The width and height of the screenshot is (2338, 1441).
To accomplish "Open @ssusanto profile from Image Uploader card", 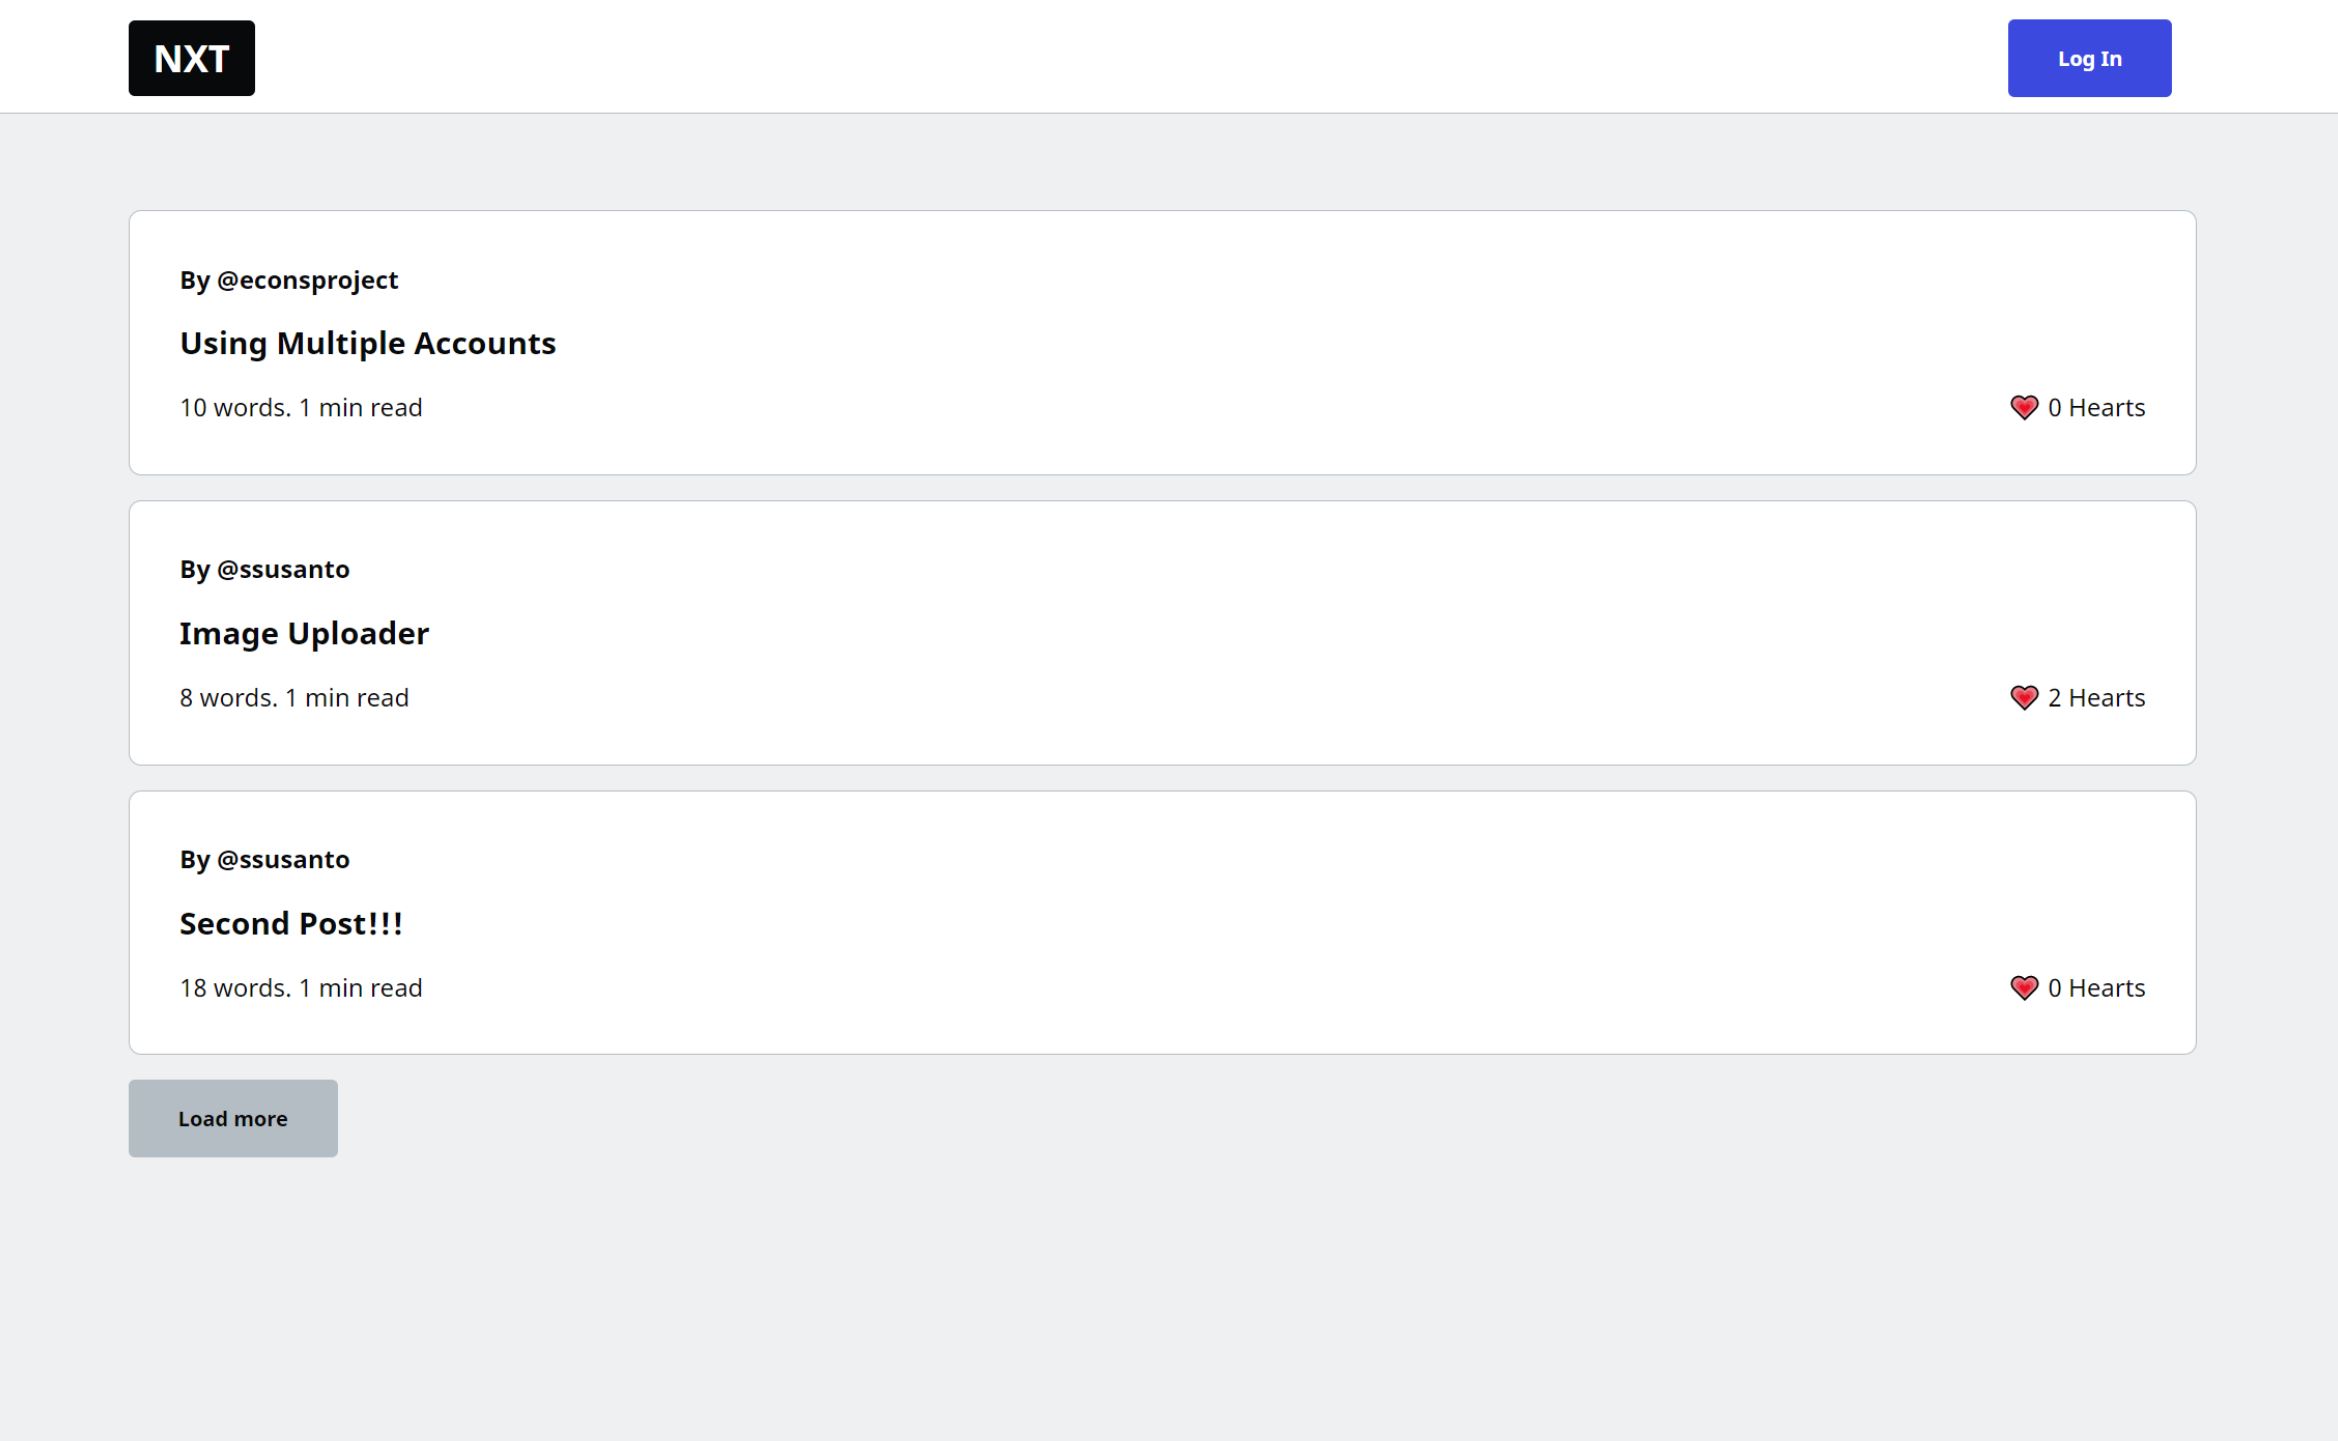I will point(283,570).
